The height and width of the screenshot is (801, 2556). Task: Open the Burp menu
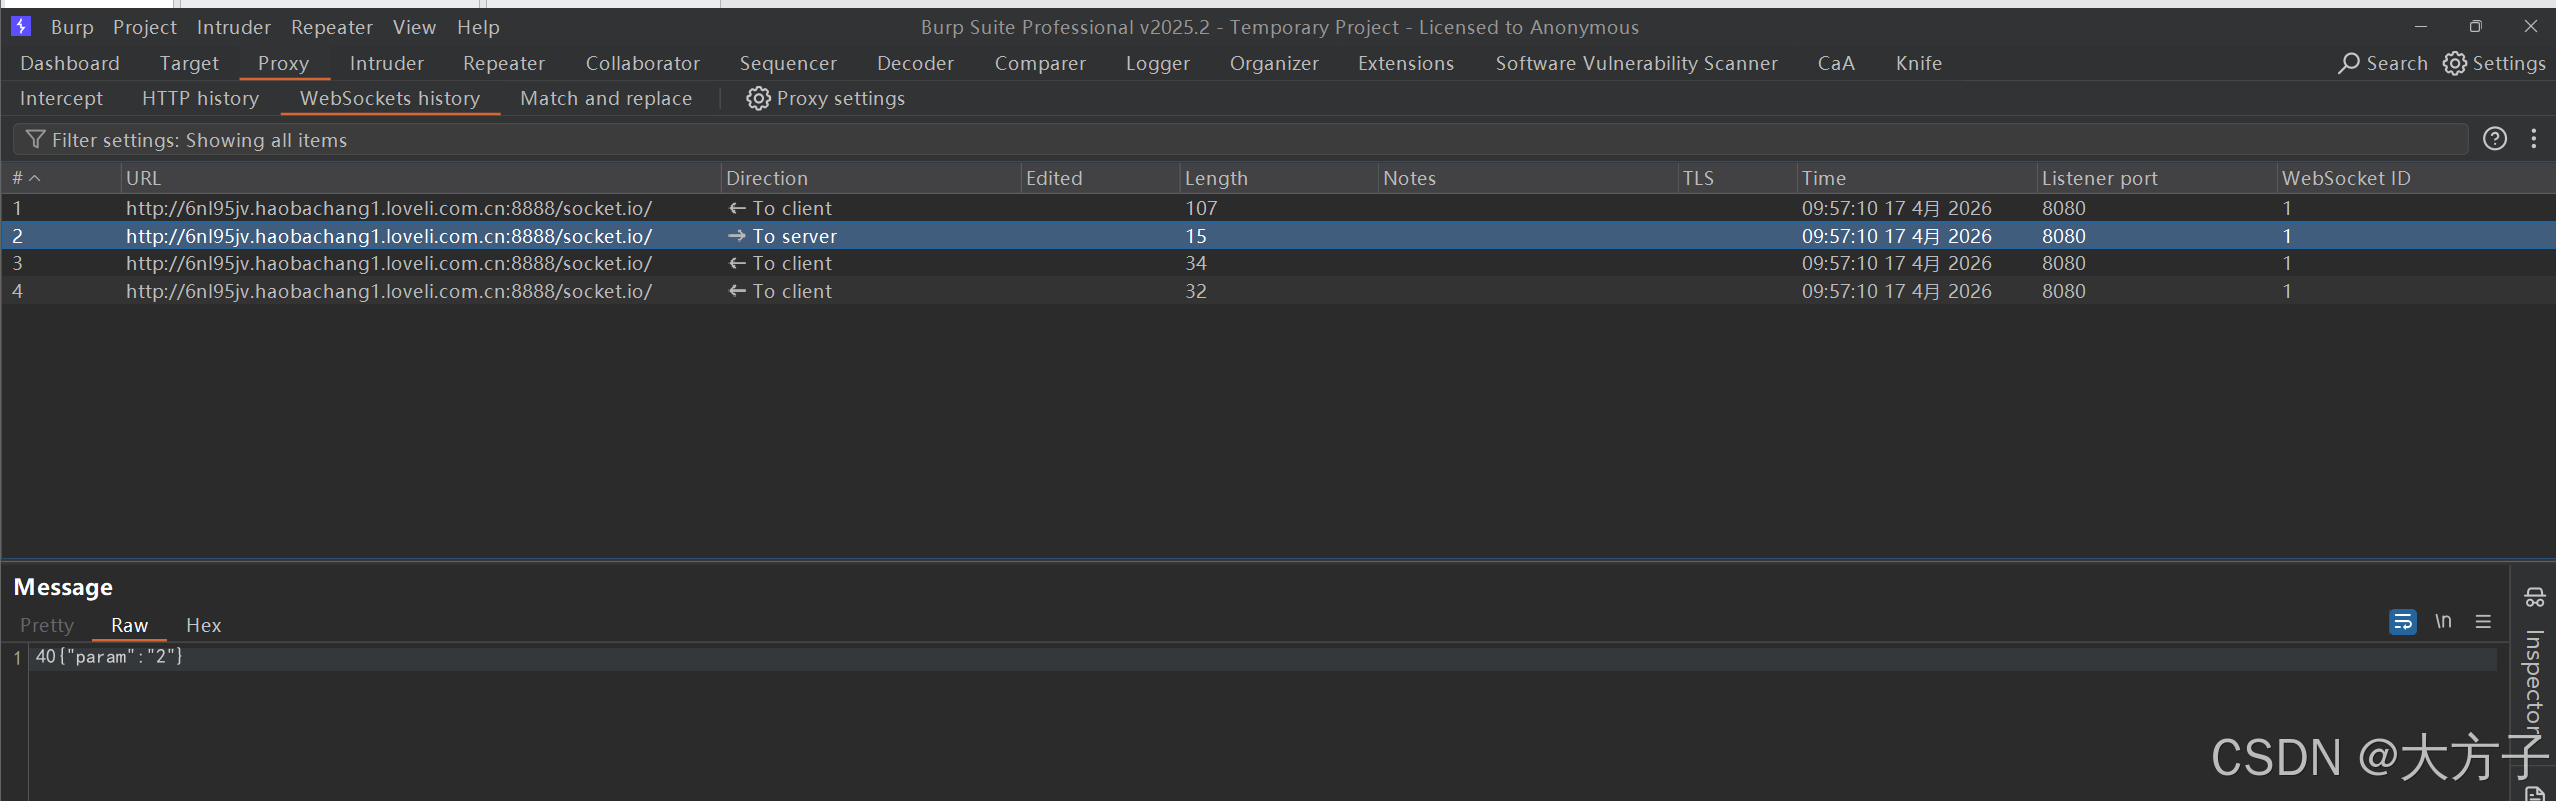[72, 27]
